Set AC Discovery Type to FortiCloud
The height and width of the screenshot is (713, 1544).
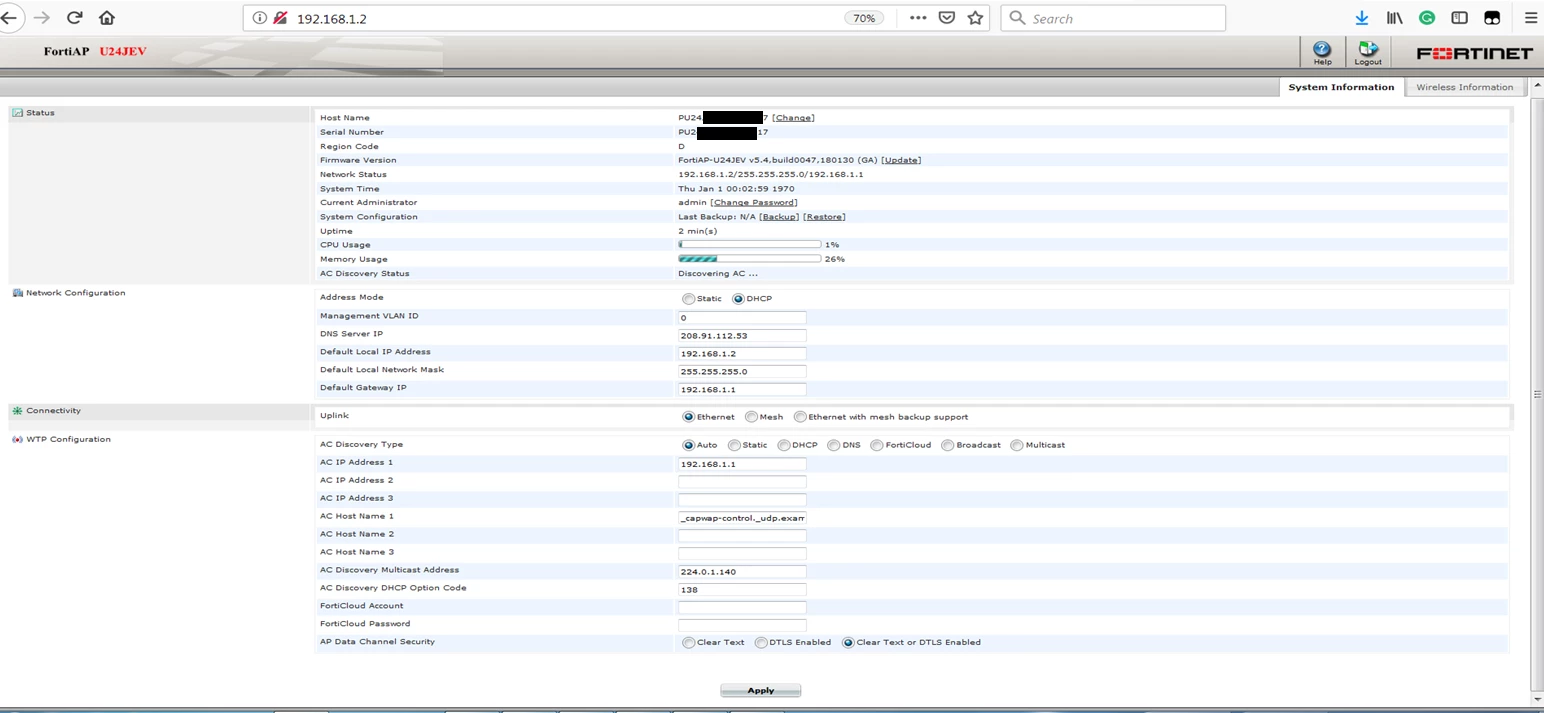coord(876,445)
